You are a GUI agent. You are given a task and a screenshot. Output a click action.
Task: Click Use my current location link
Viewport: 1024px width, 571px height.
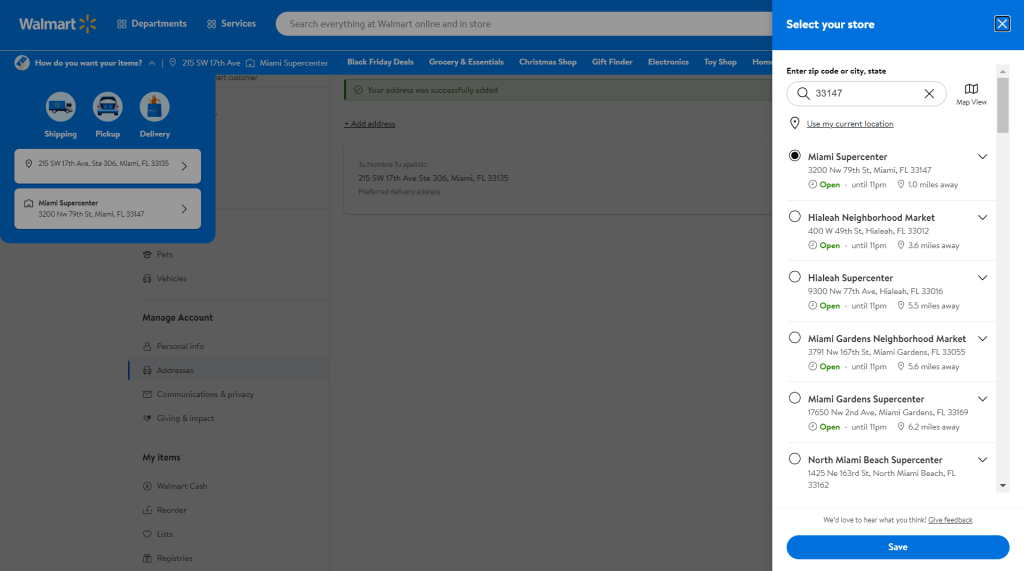coord(850,123)
